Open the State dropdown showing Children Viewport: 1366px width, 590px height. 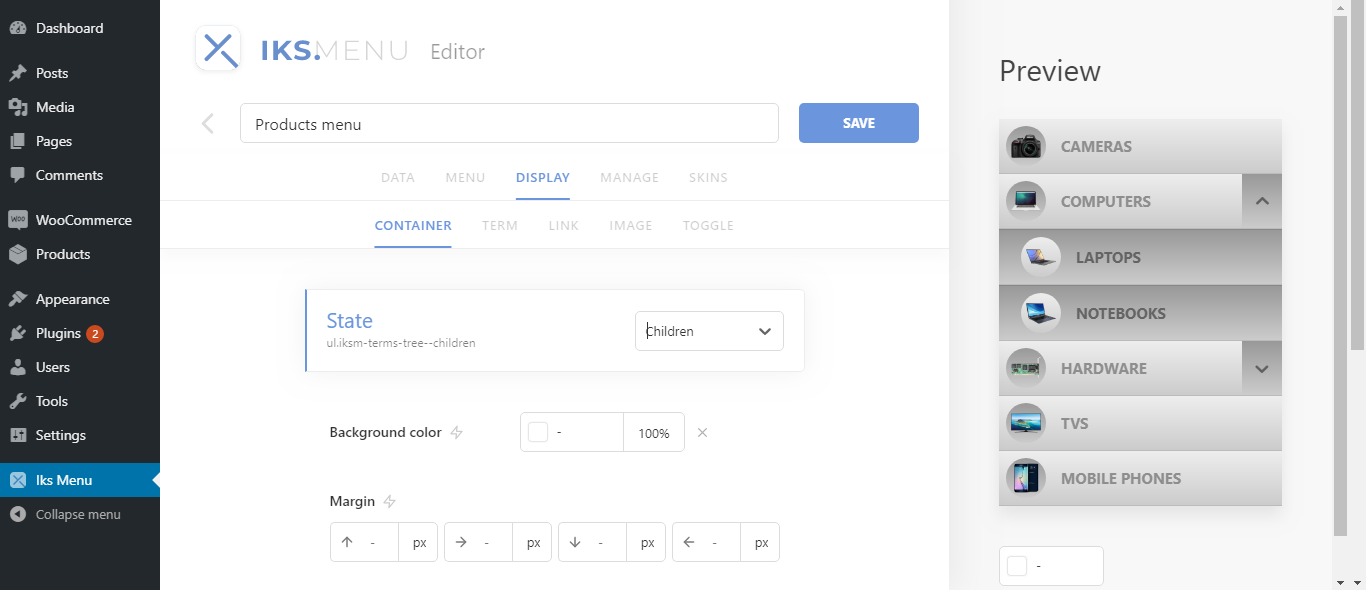click(709, 331)
